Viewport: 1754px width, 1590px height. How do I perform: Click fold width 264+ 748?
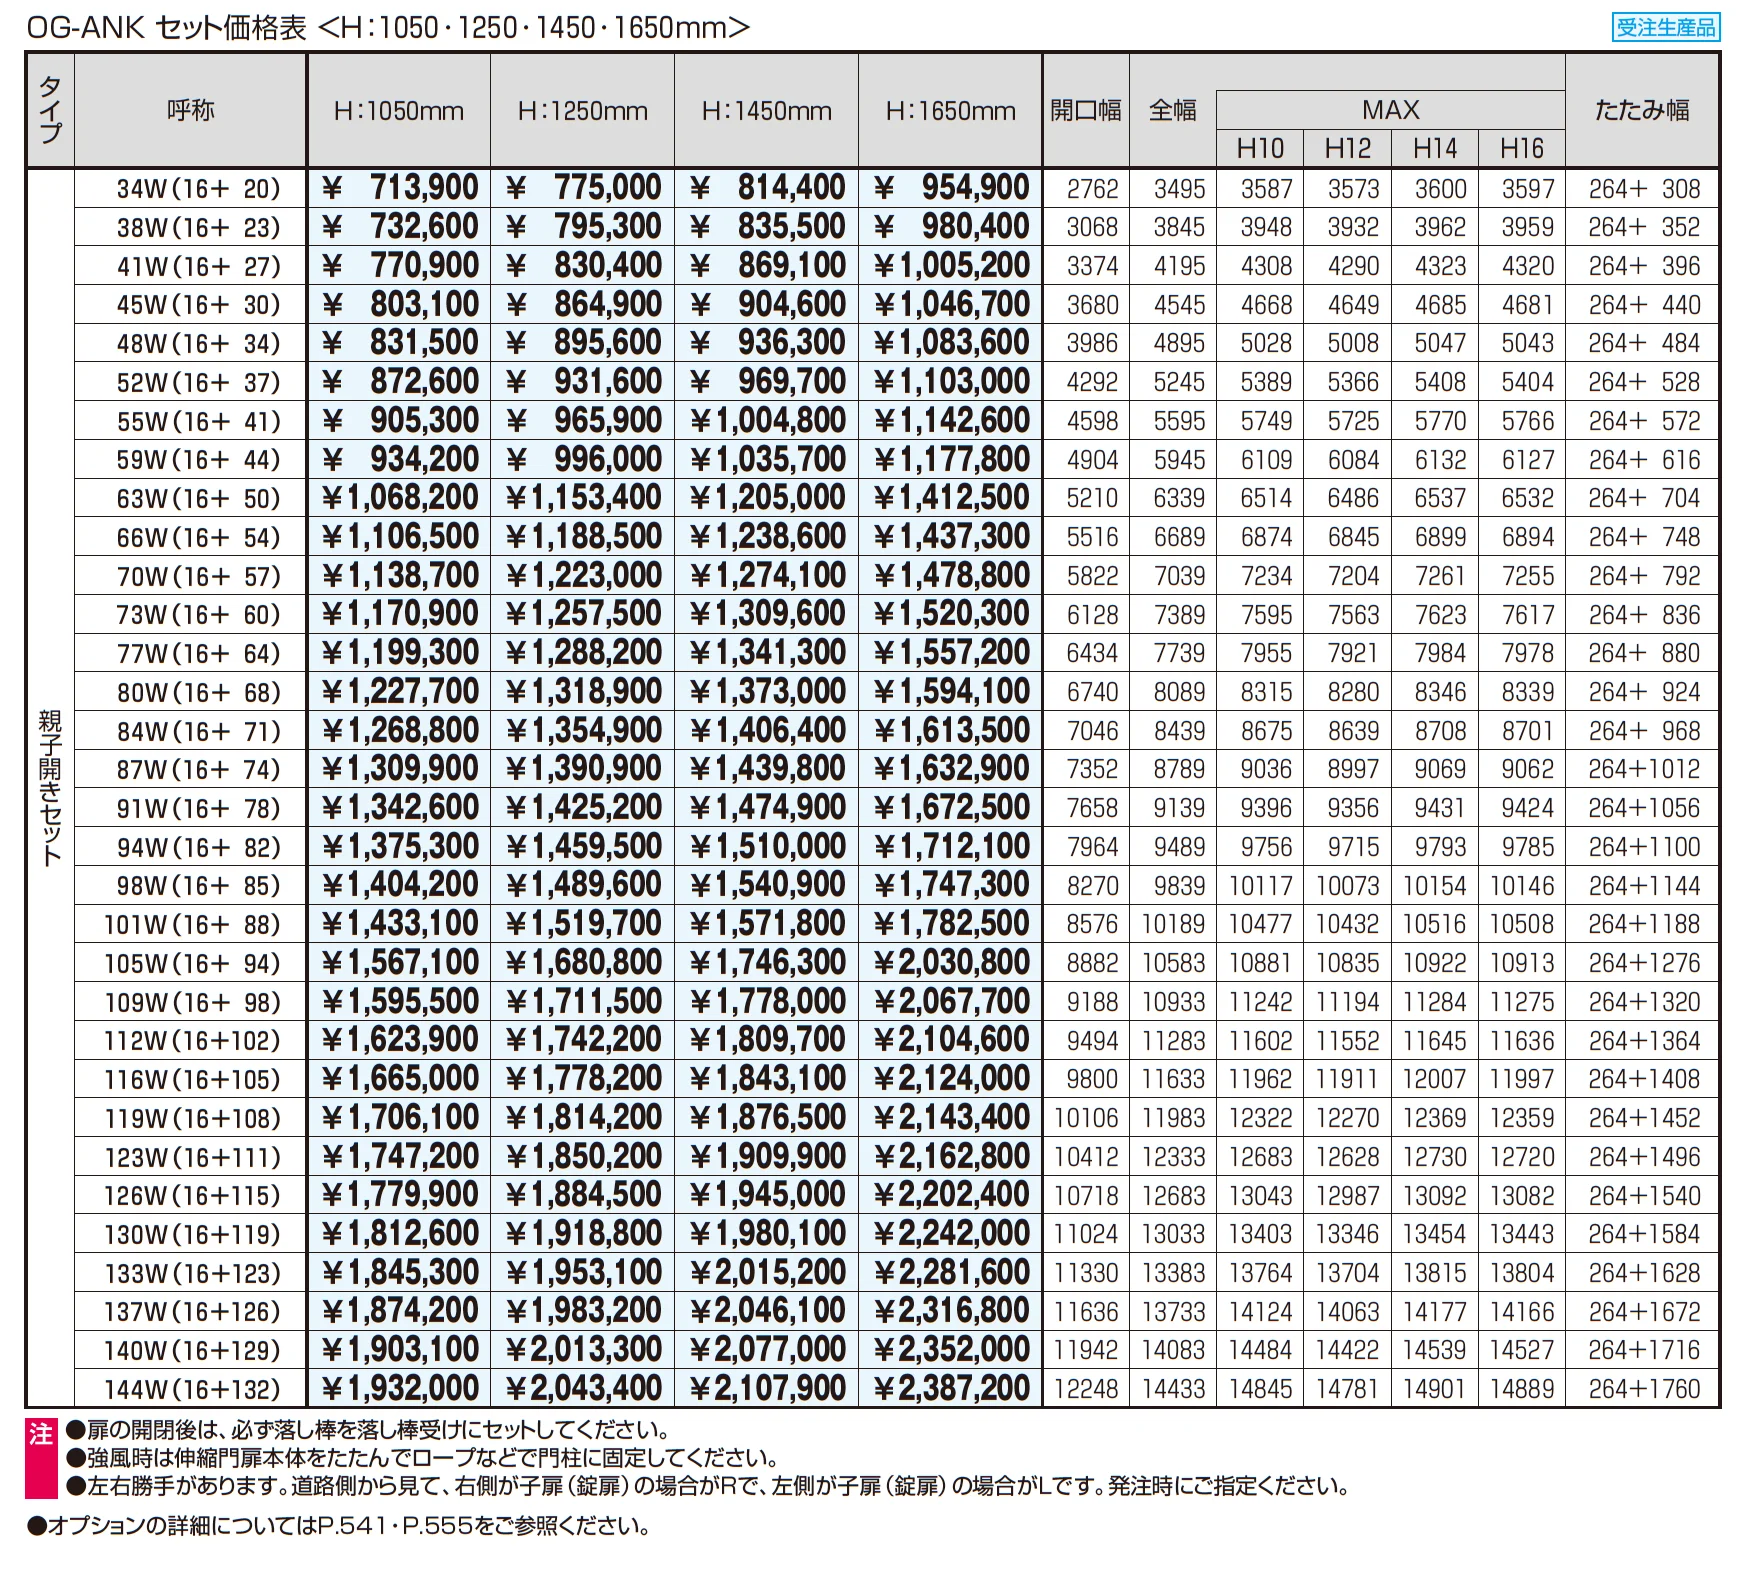click(1644, 537)
